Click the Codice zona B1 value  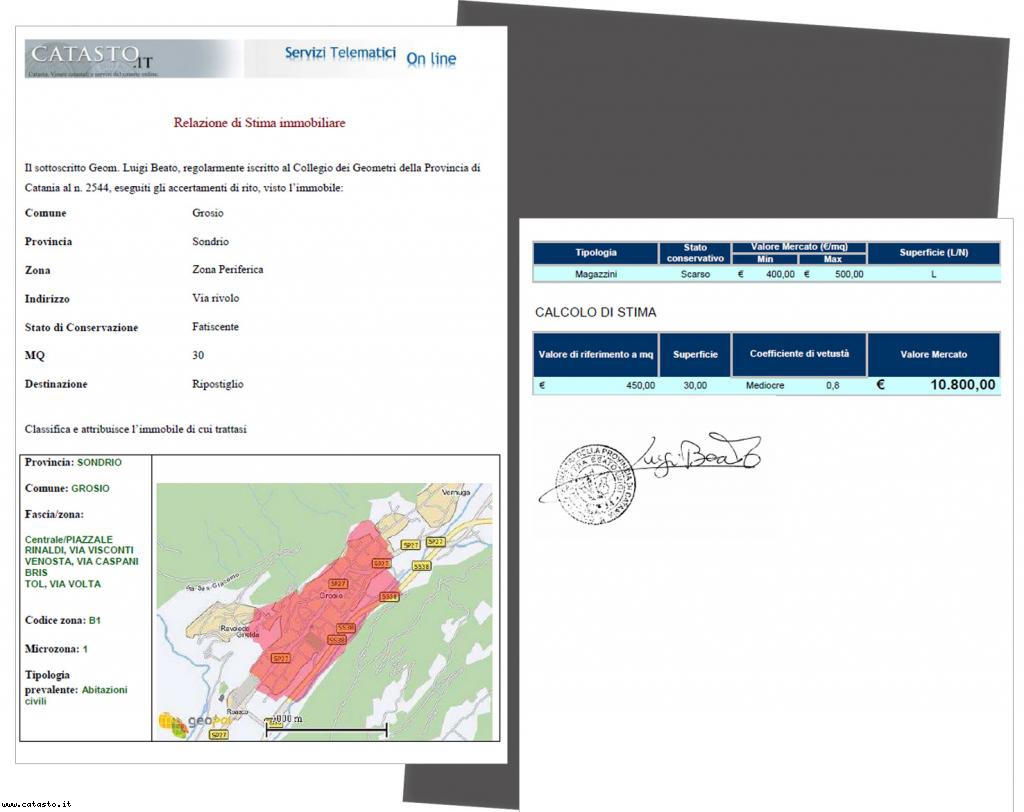click(x=94, y=621)
